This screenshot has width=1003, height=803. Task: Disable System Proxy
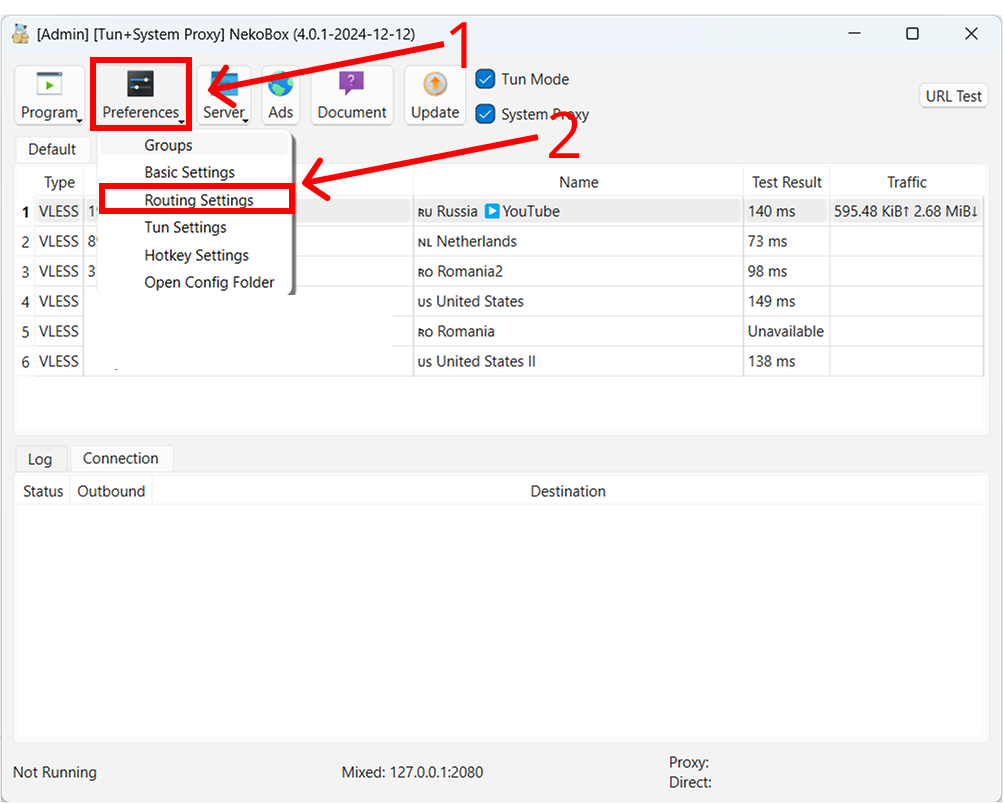tap(485, 114)
